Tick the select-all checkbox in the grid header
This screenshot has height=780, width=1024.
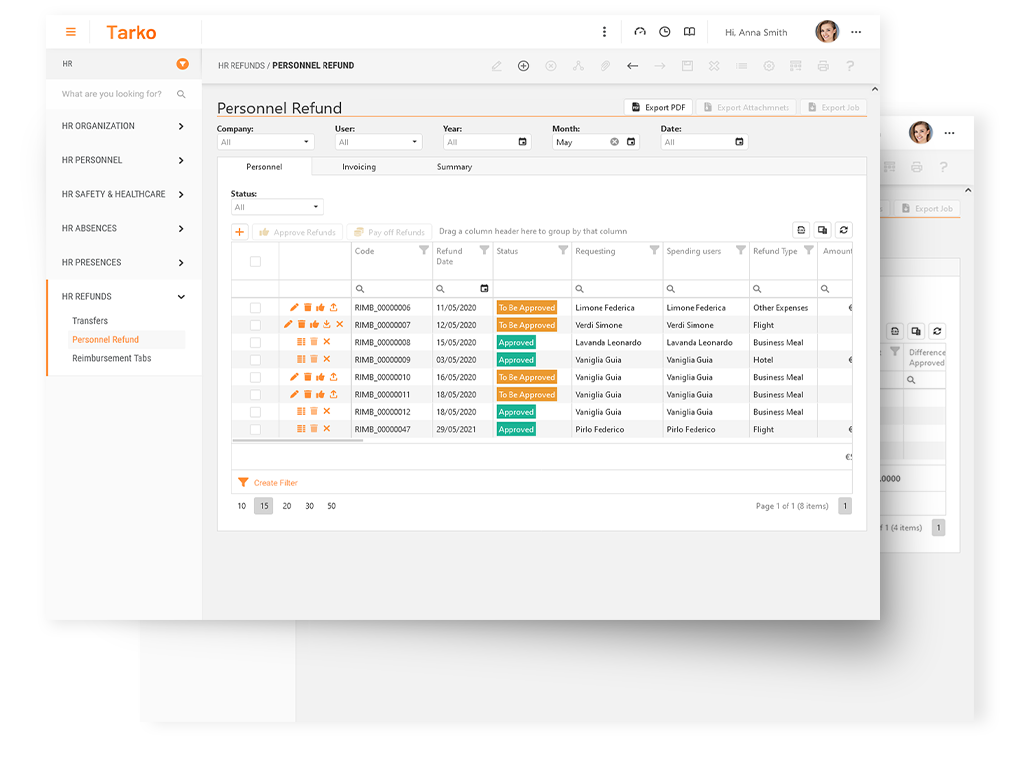[x=255, y=261]
